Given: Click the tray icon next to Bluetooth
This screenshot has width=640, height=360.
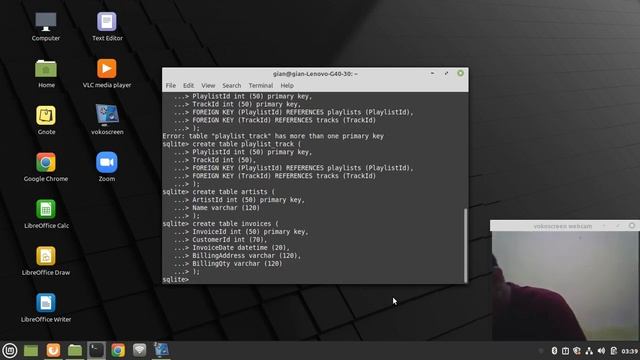Looking at the screenshot, I should 565,351.
